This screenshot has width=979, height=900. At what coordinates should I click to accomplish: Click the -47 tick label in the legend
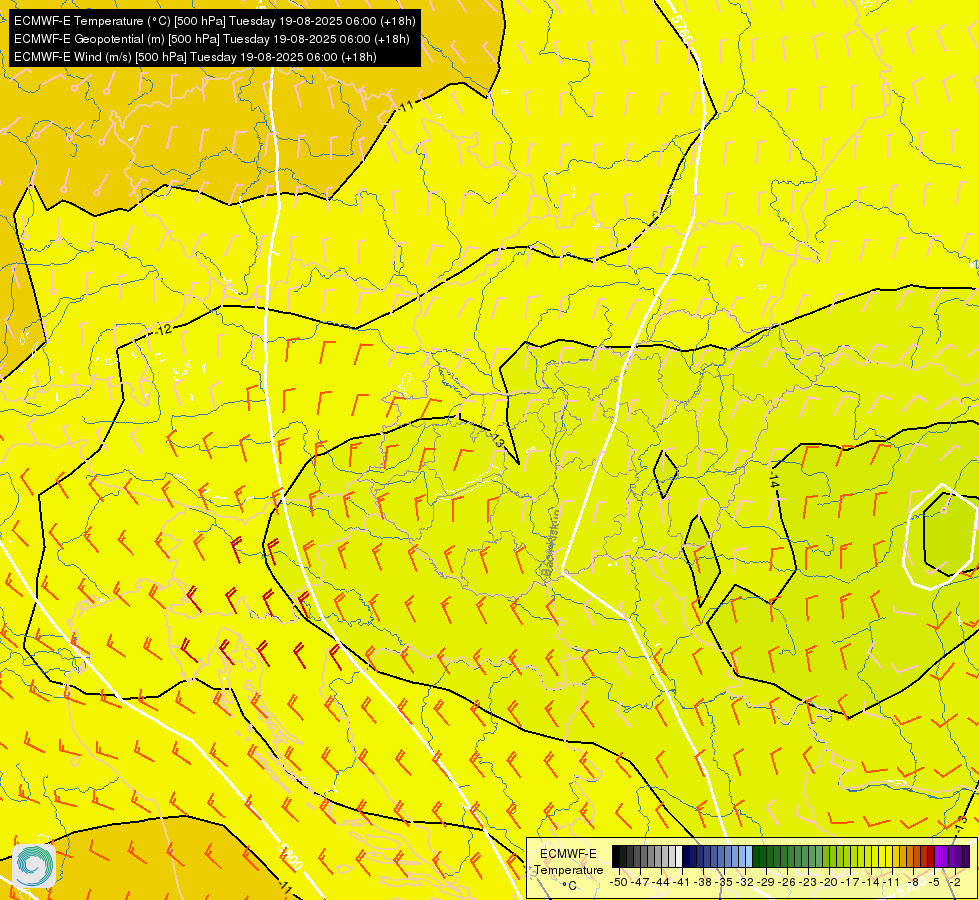[640, 883]
